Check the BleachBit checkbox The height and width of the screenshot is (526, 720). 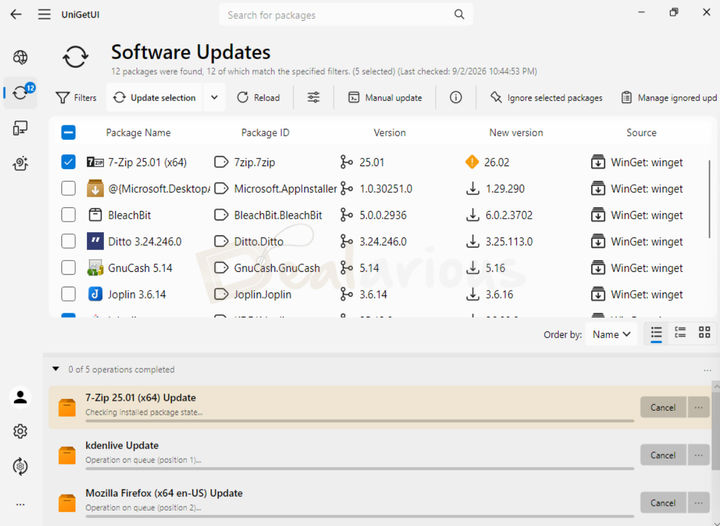coord(68,215)
